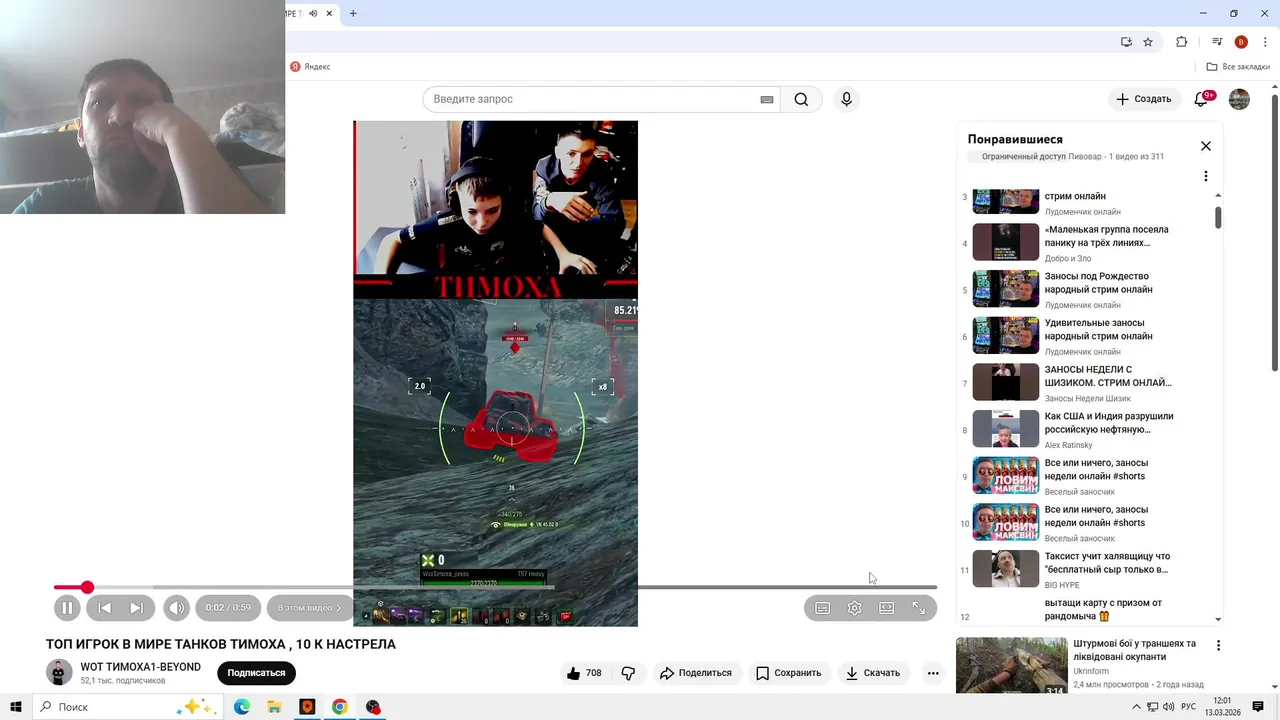The width and height of the screenshot is (1280, 720).
Task: Open the 'Все закладки' bookmarks folder
Action: 1238,67
